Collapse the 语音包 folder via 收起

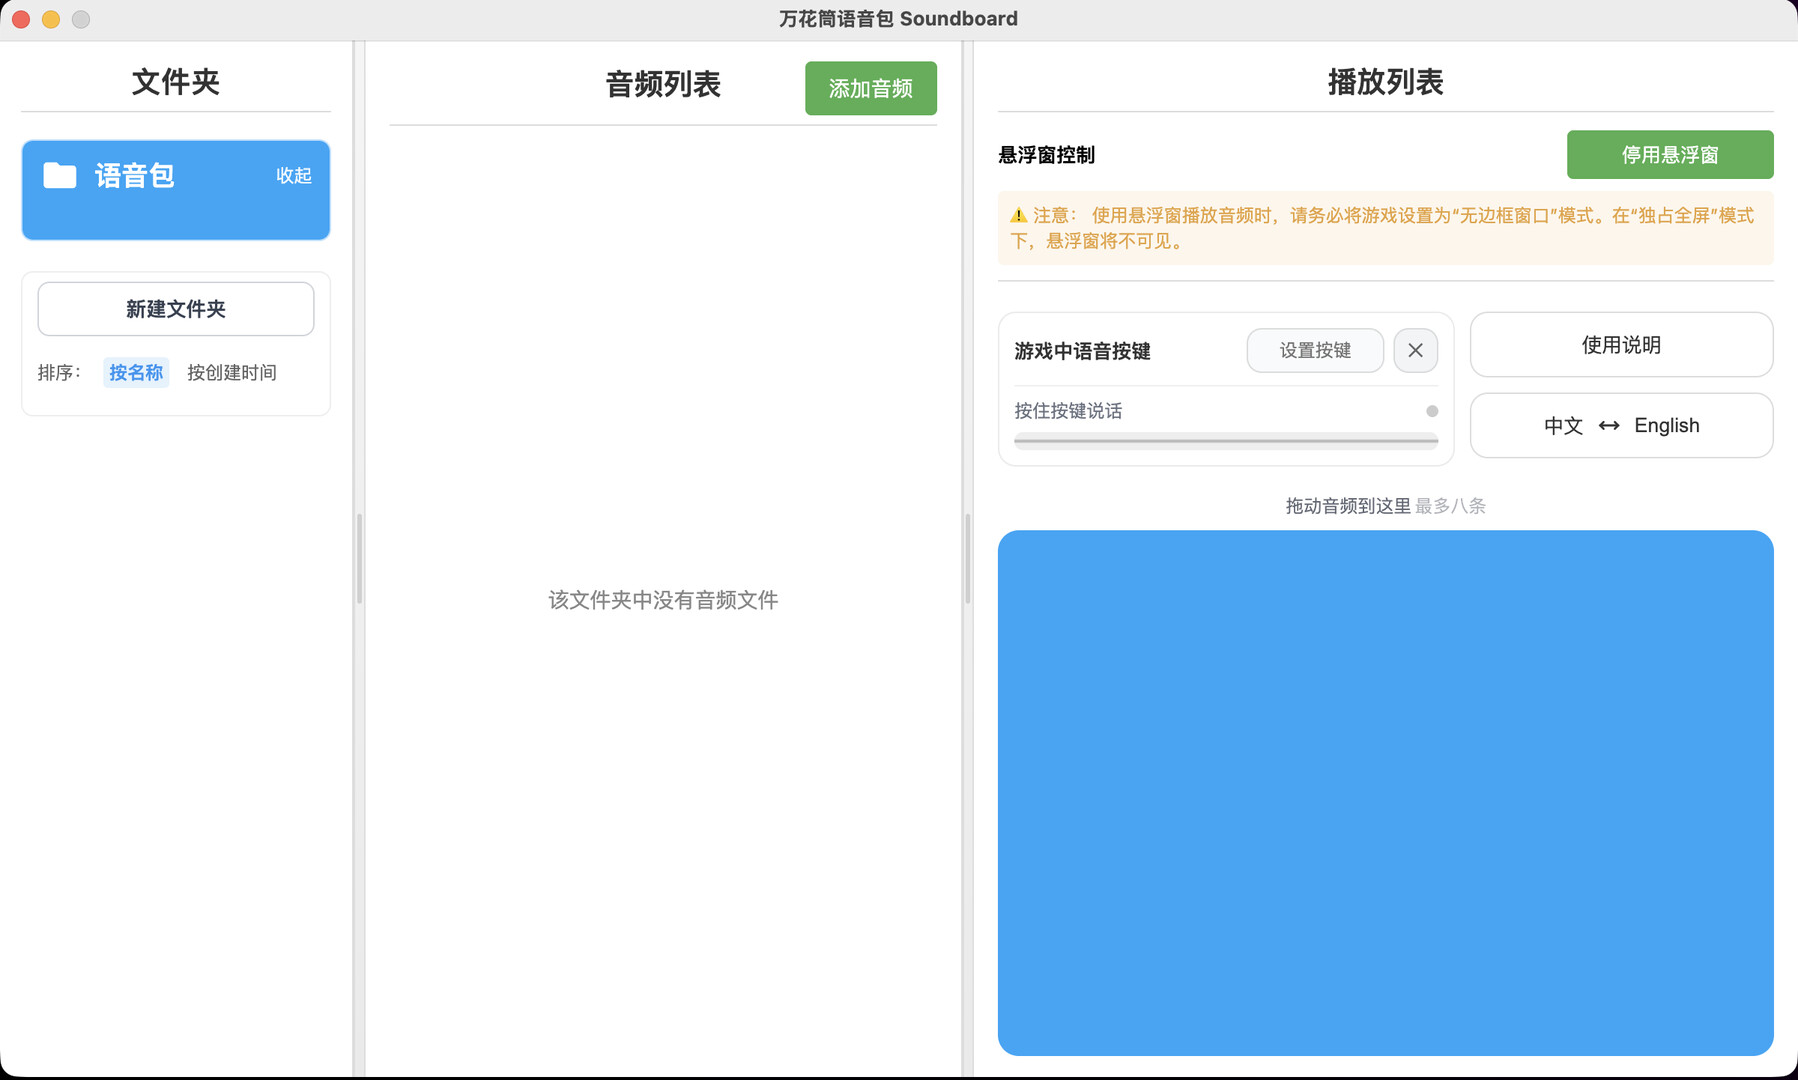pos(293,175)
